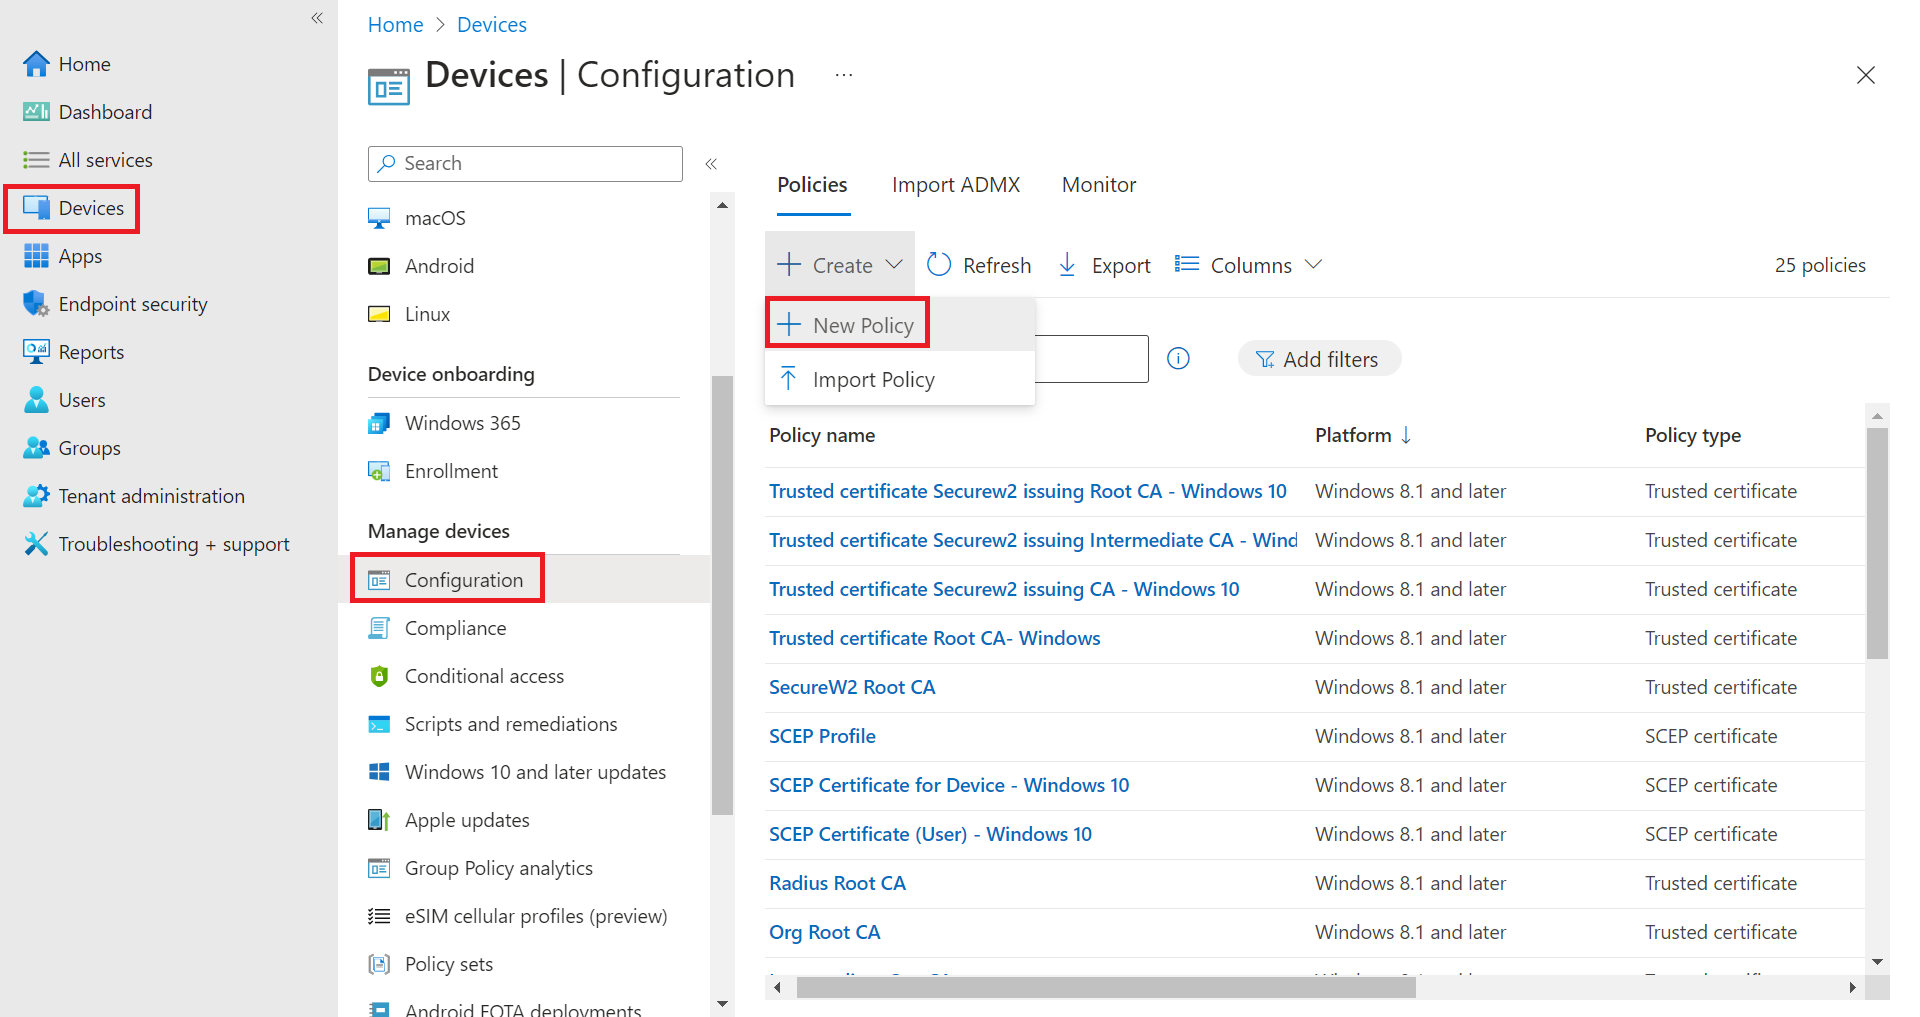
Task: Click the macOS monitor icon
Action: click(x=379, y=218)
